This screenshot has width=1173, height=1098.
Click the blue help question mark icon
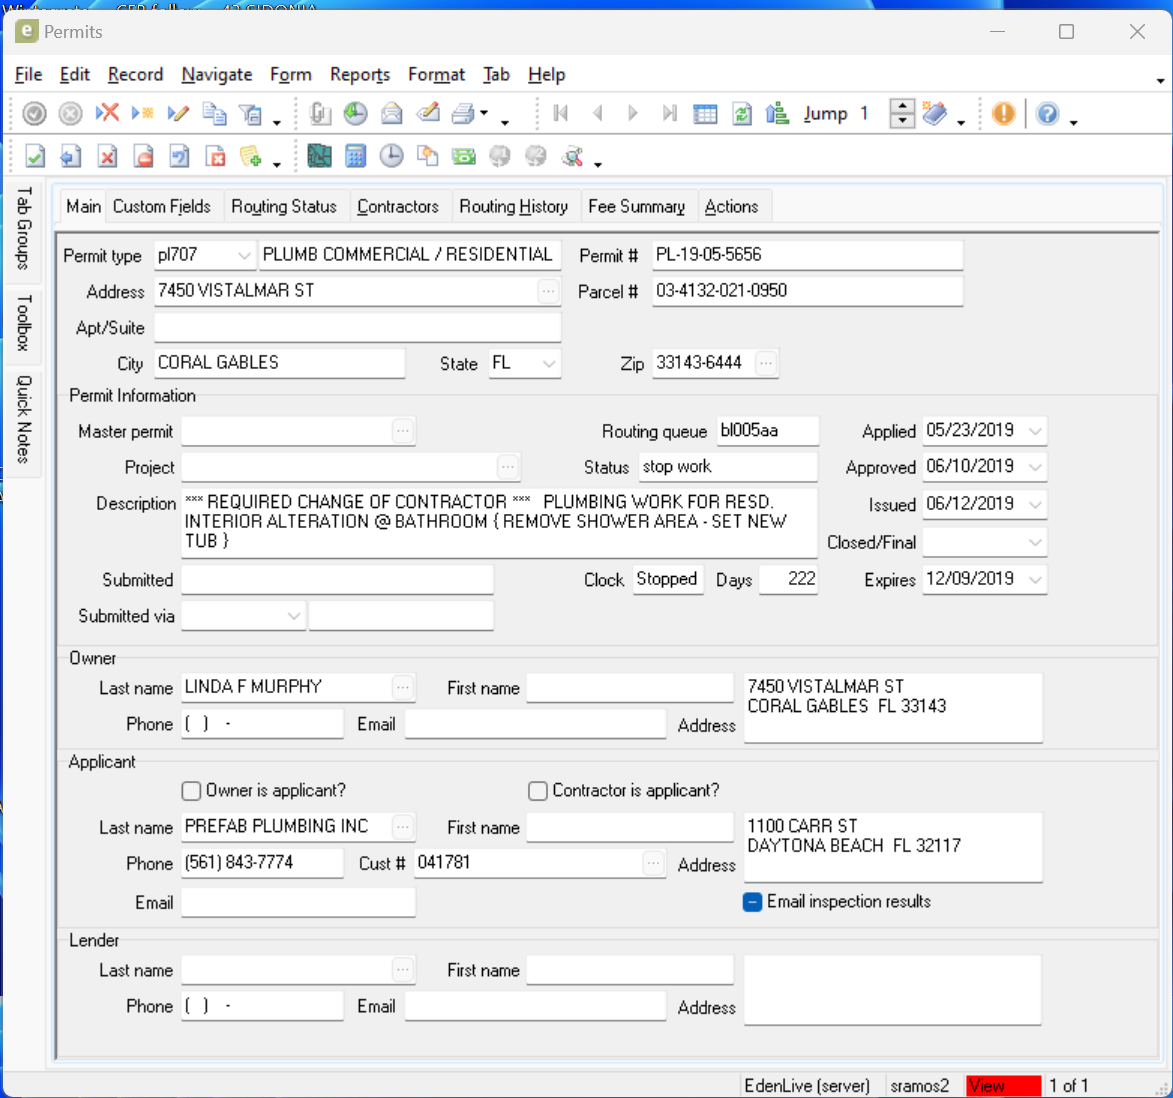click(1047, 114)
